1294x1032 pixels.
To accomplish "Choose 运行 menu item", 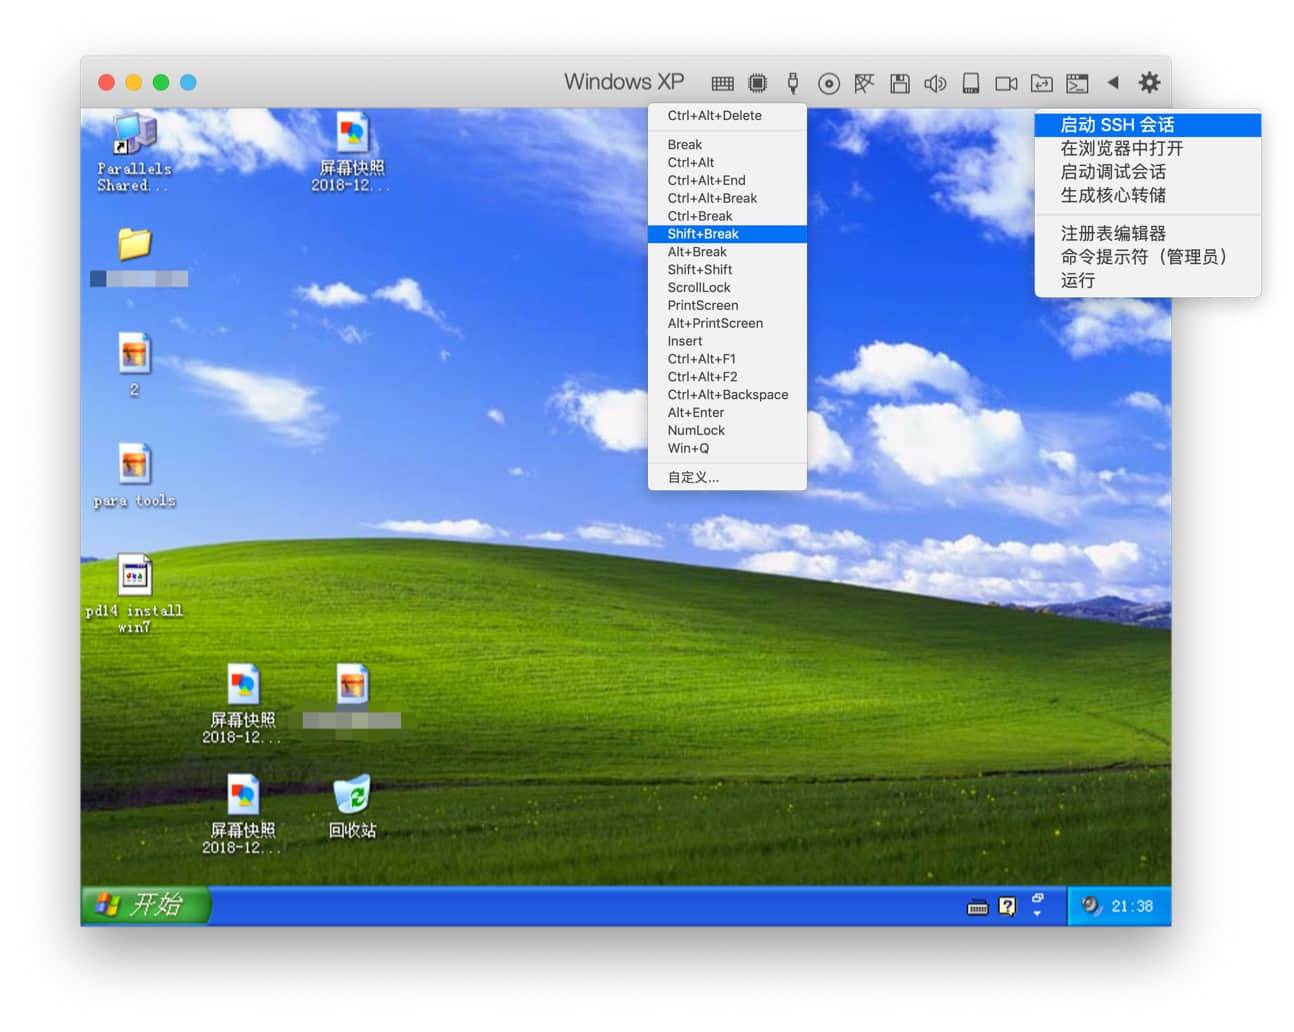I will (x=1147, y=281).
